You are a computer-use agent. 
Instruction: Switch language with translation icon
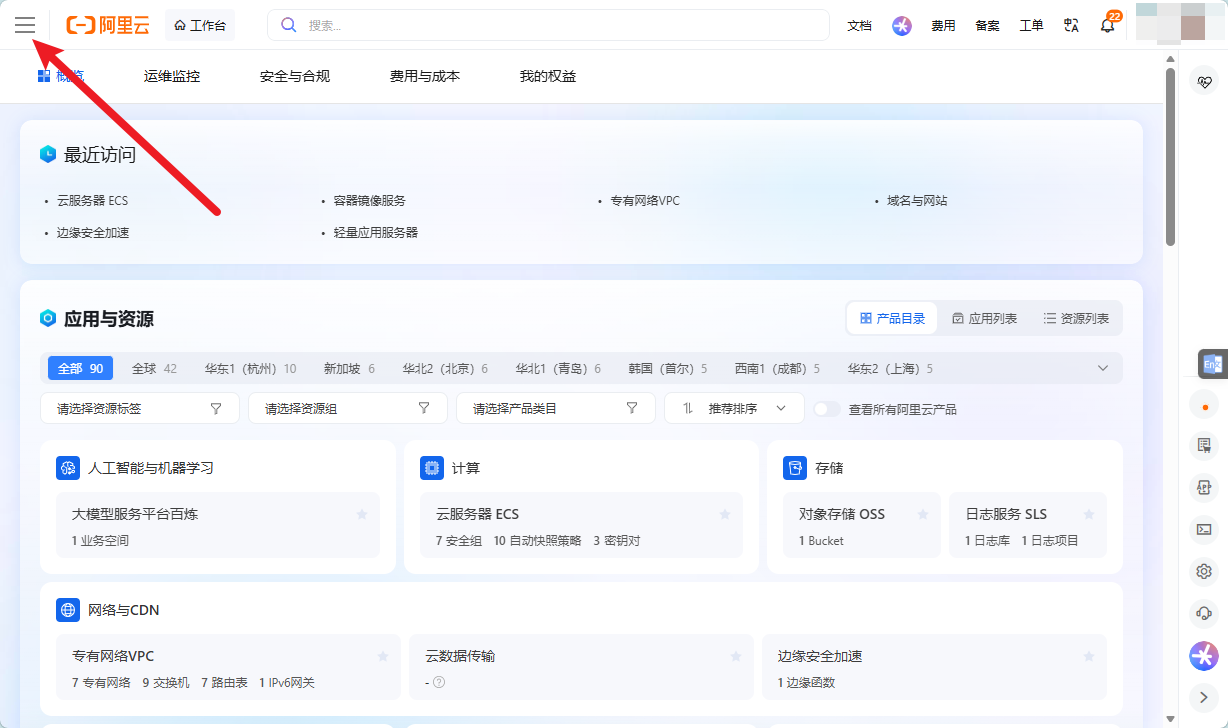click(1071, 26)
